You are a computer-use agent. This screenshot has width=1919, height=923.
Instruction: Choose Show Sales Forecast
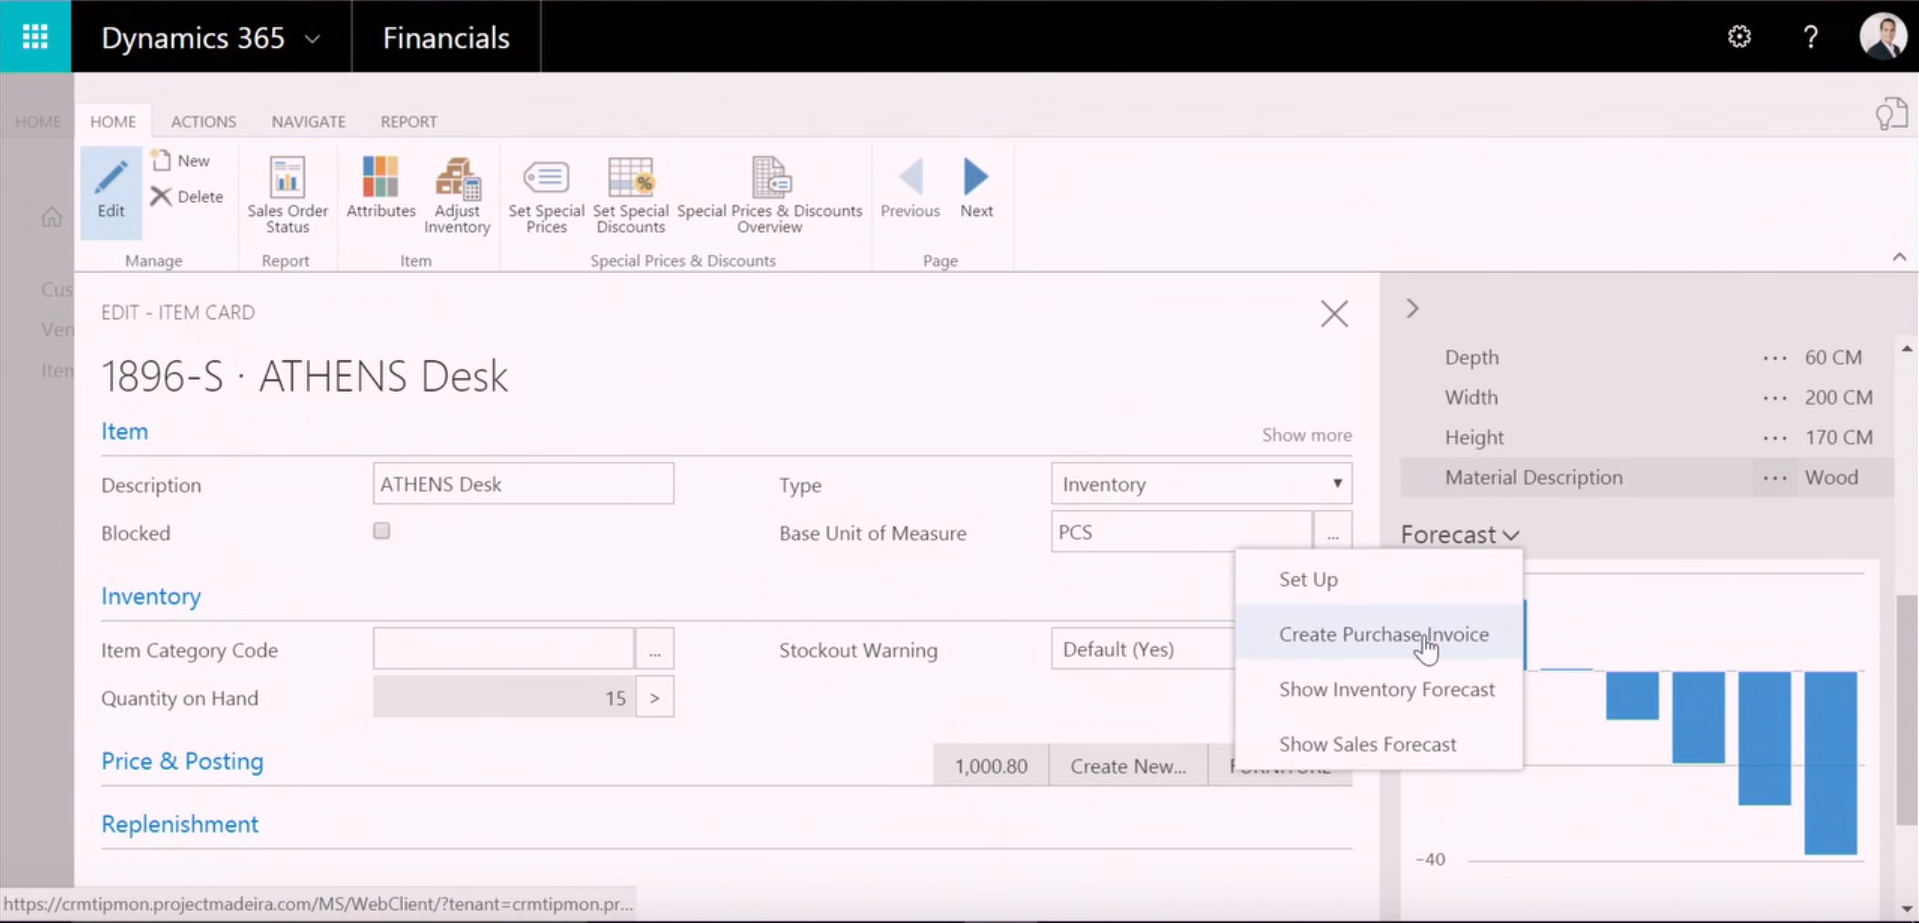coord(1379,744)
